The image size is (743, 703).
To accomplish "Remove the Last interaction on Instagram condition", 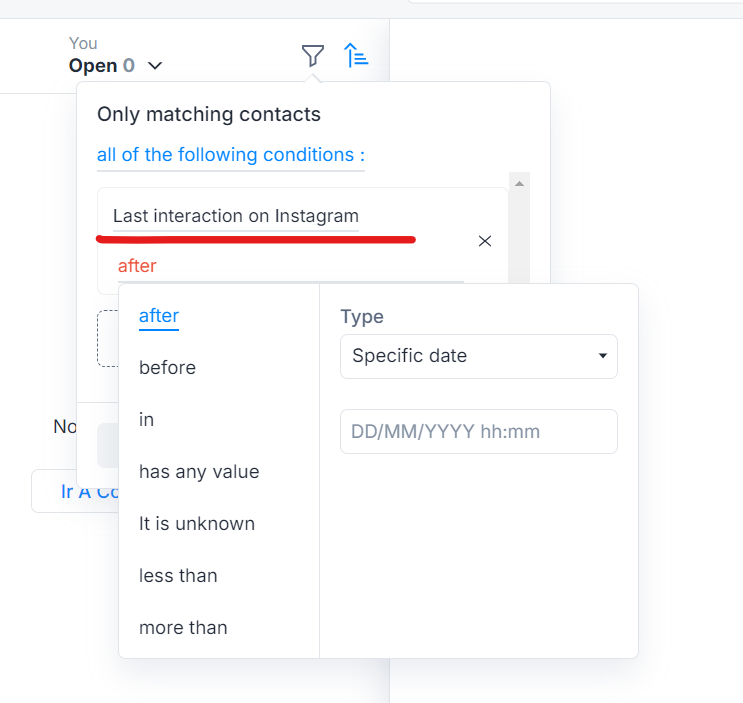I will click(485, 241).
